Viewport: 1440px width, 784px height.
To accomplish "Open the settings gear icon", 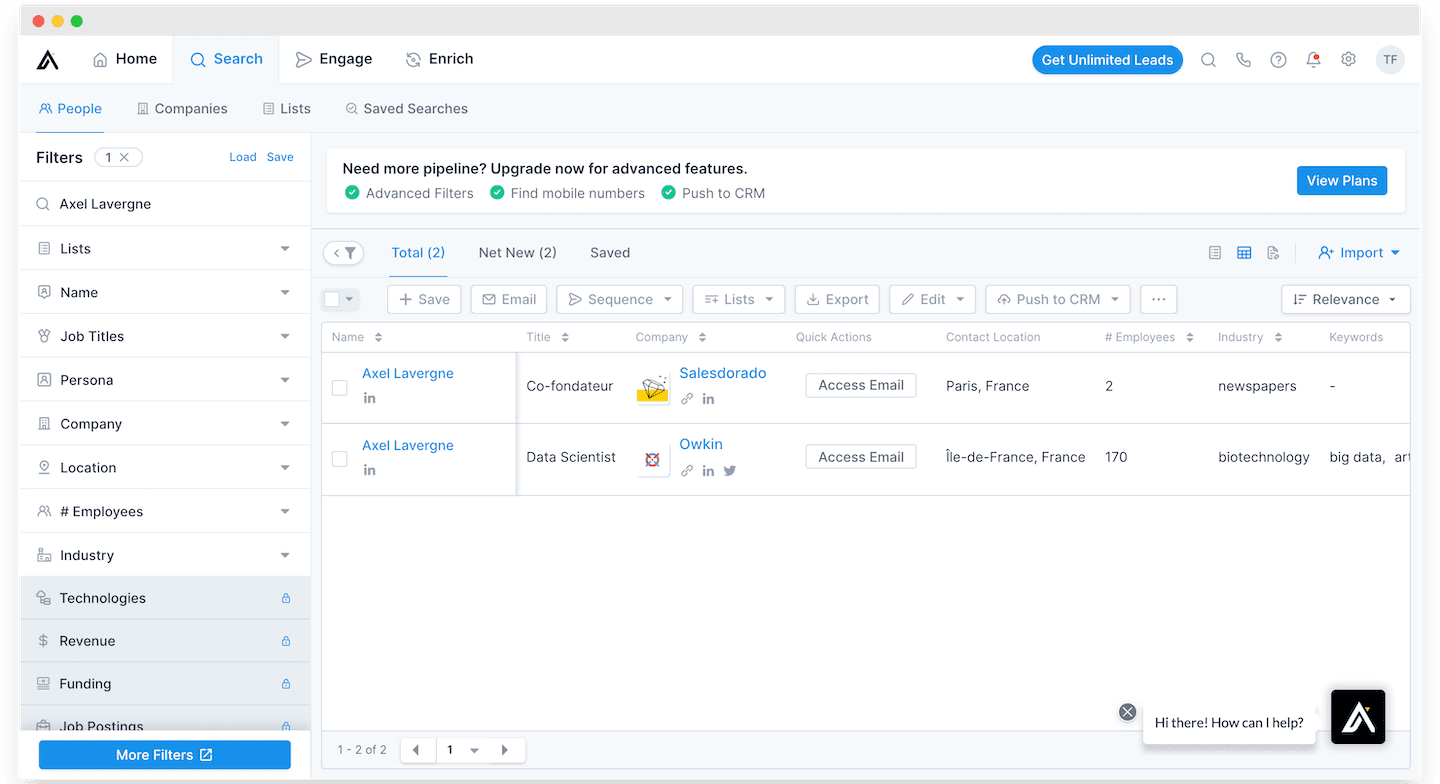I will coord(1348,60).
